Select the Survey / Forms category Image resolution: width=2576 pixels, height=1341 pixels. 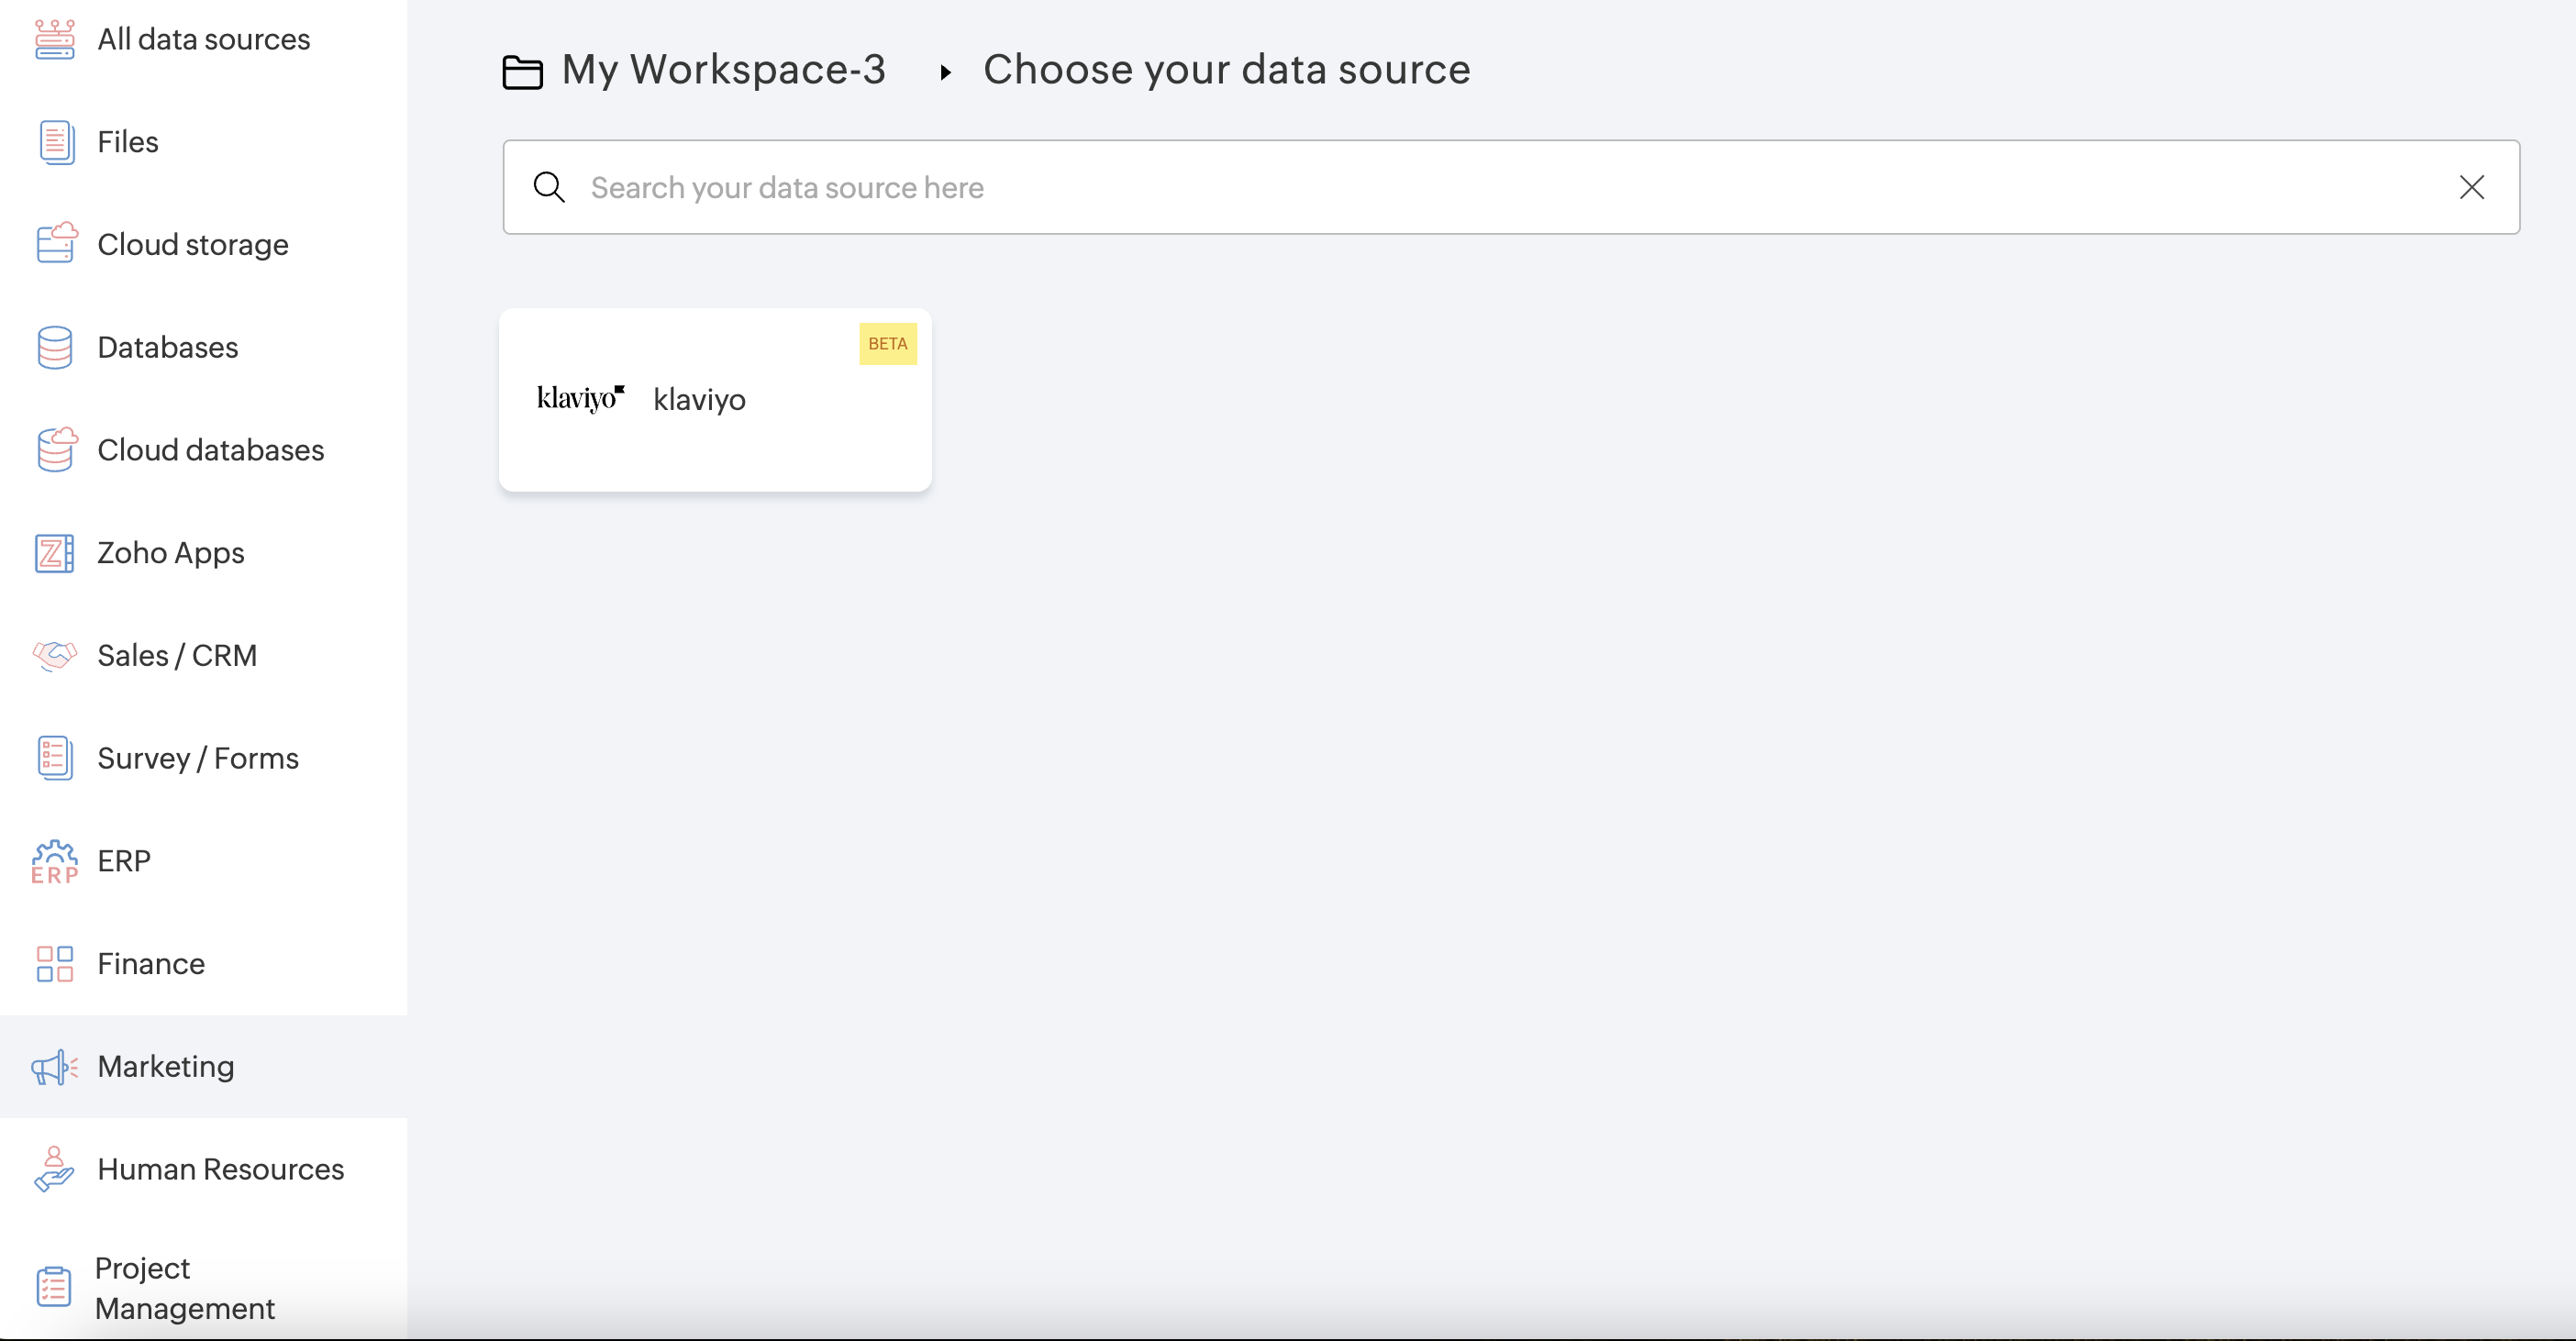[198, 758]
